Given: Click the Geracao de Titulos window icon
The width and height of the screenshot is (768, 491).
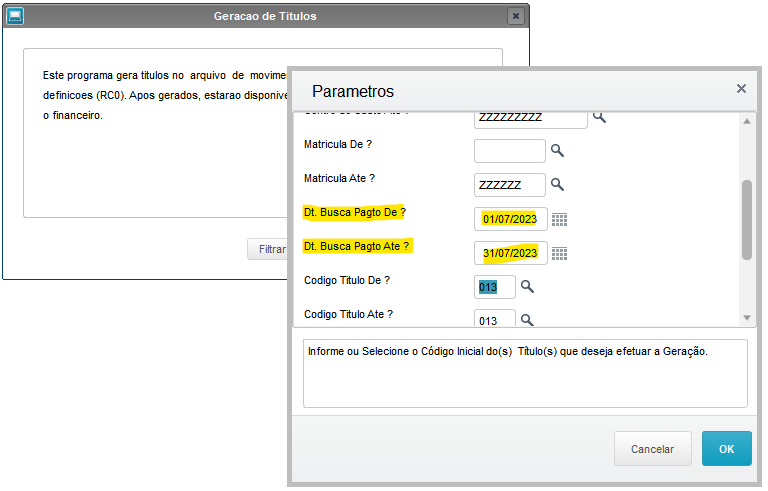Looking at the screenshot, I should [15, 16].
